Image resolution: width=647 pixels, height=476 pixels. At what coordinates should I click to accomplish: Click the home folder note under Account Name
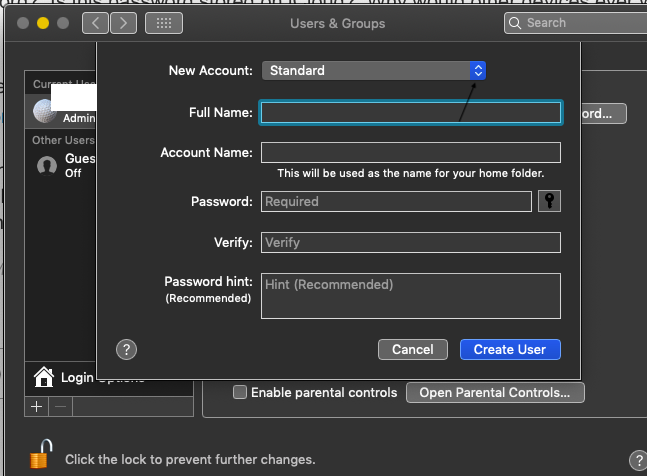click(x=411, y=173)
